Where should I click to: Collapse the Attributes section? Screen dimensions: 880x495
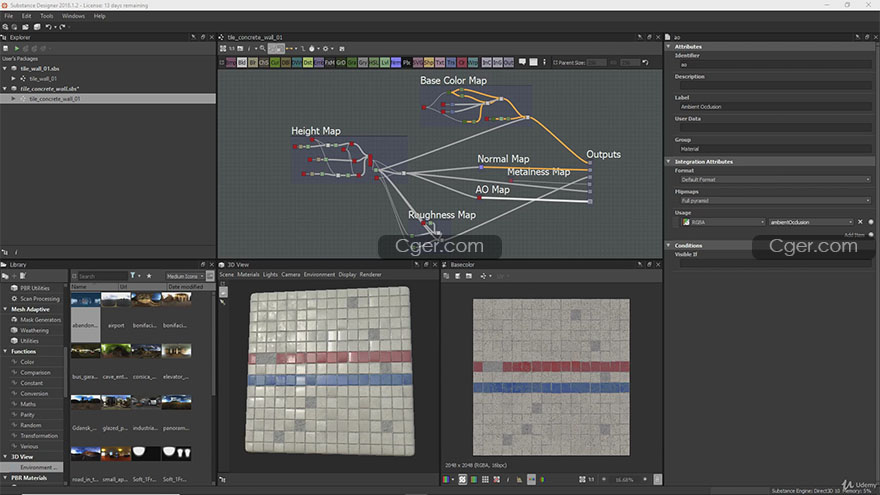(x=669, y=47)
